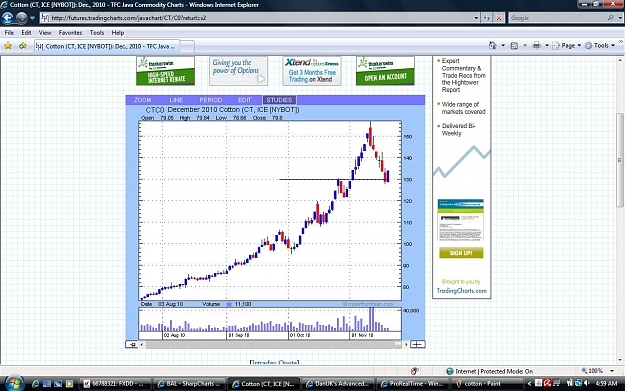This screenshot has height=391, width=625.
Task: Click the chart scrollbar left arrow
Action: [x=142, y=344]
